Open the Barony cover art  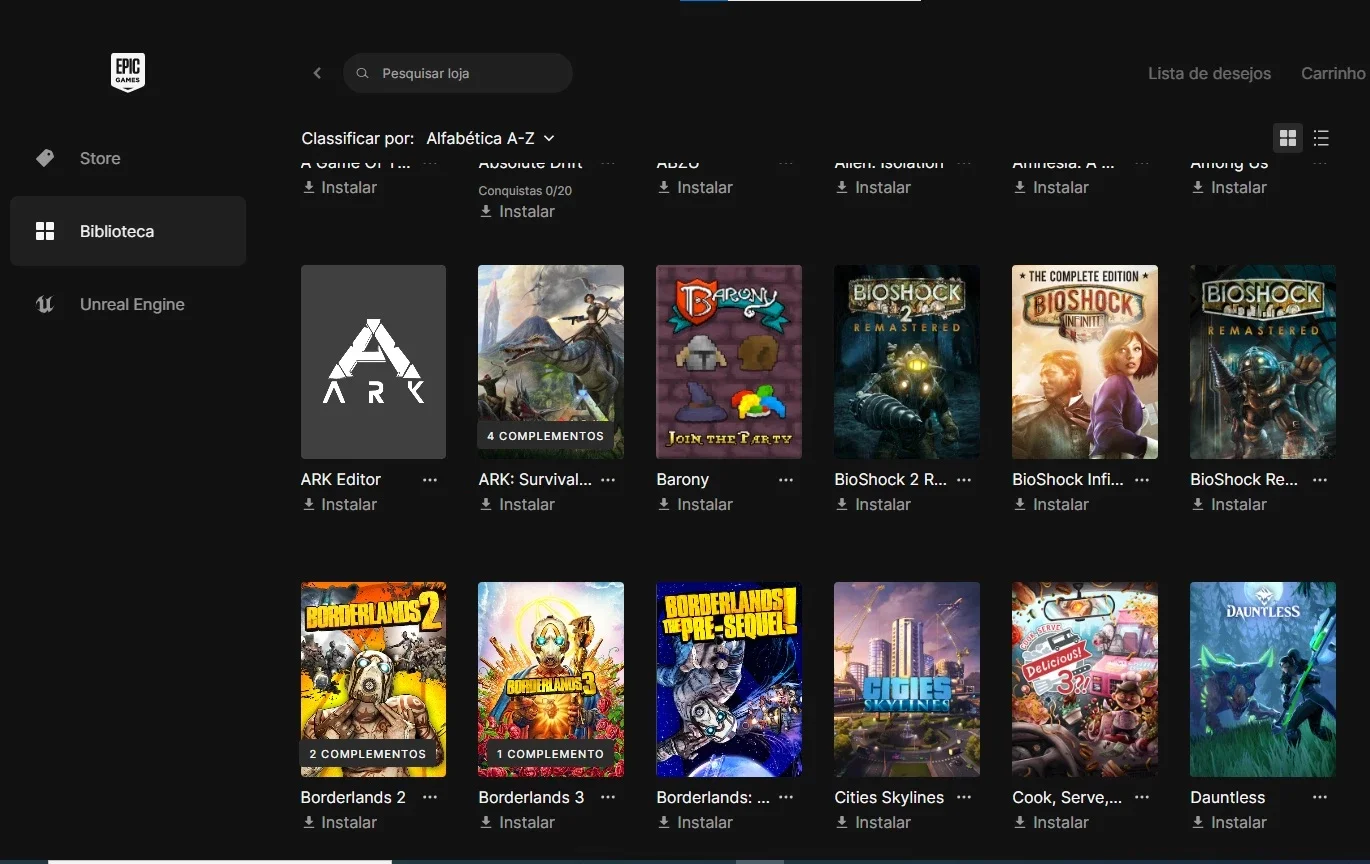[729, 362]
